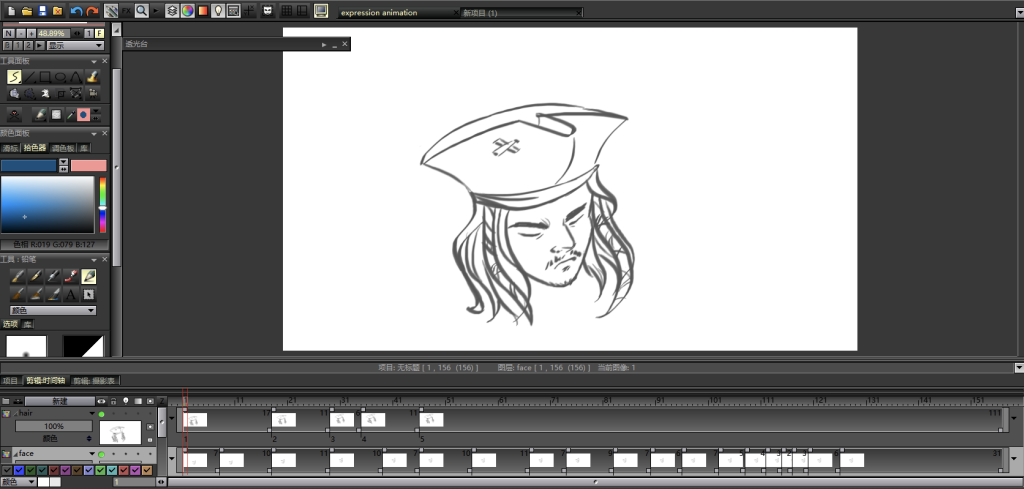Open the bottom-left 颜色 dropdown
The image size is (1024, 489).
18,482
